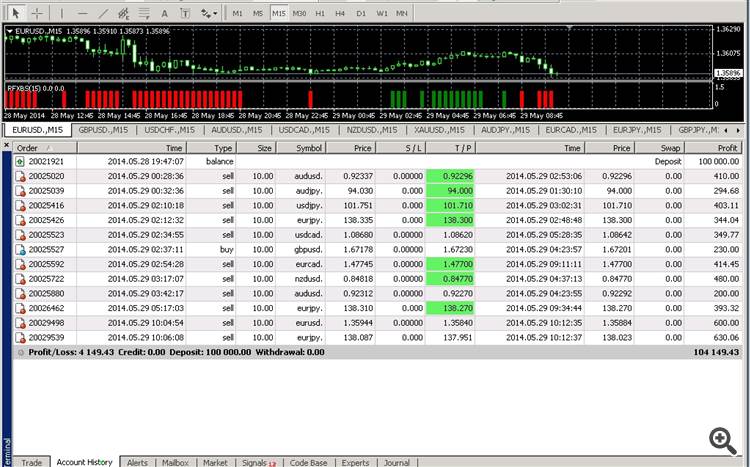Image resolution: width=750 pixels, height=467 pixels.
Task: Click the zoom magnifier icon
Action: [x=722, y=441]
